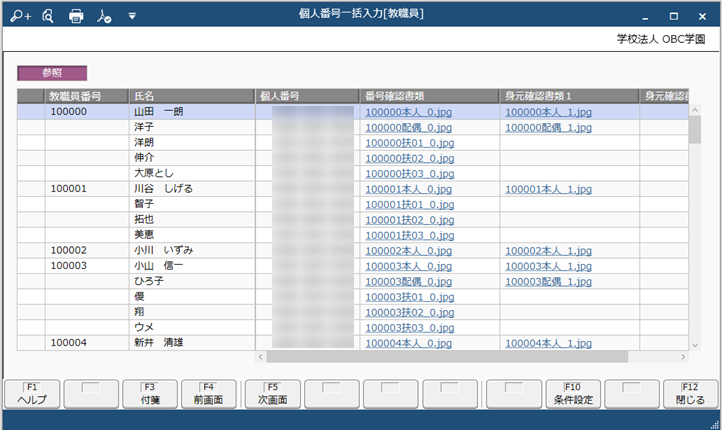Open link 100003本人_0.jpg
Screen dimensions: 722x430
pos(408,266)
